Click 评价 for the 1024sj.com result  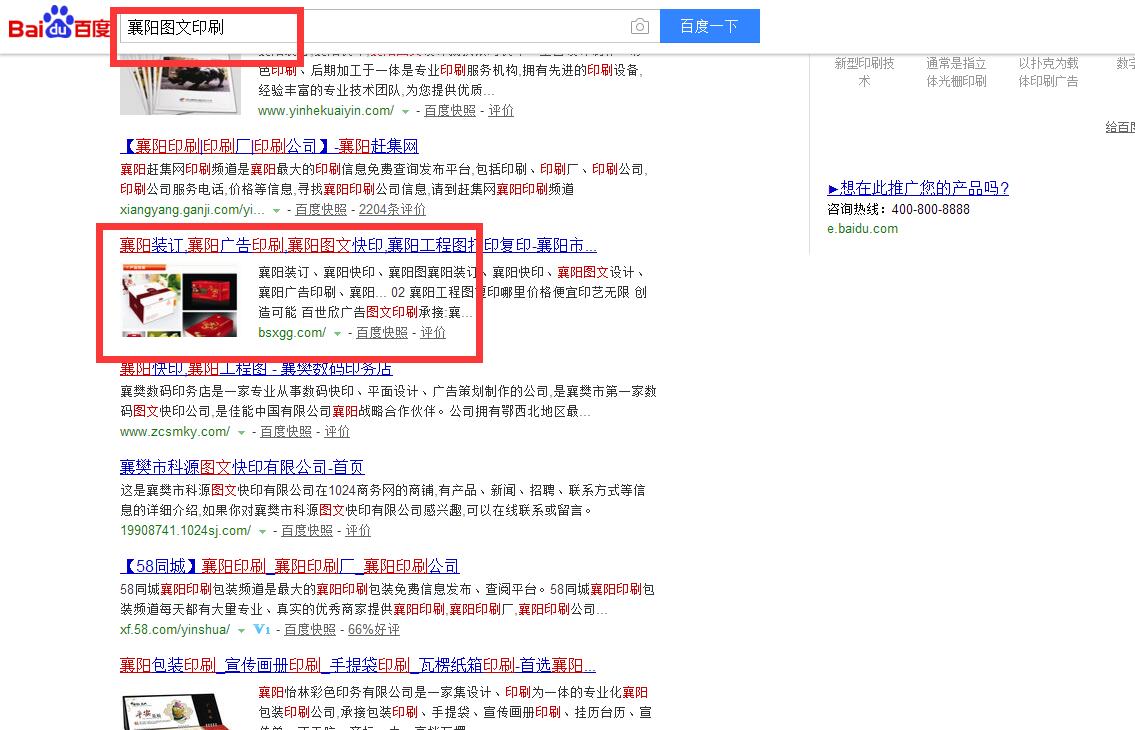[x=358, y=531]
